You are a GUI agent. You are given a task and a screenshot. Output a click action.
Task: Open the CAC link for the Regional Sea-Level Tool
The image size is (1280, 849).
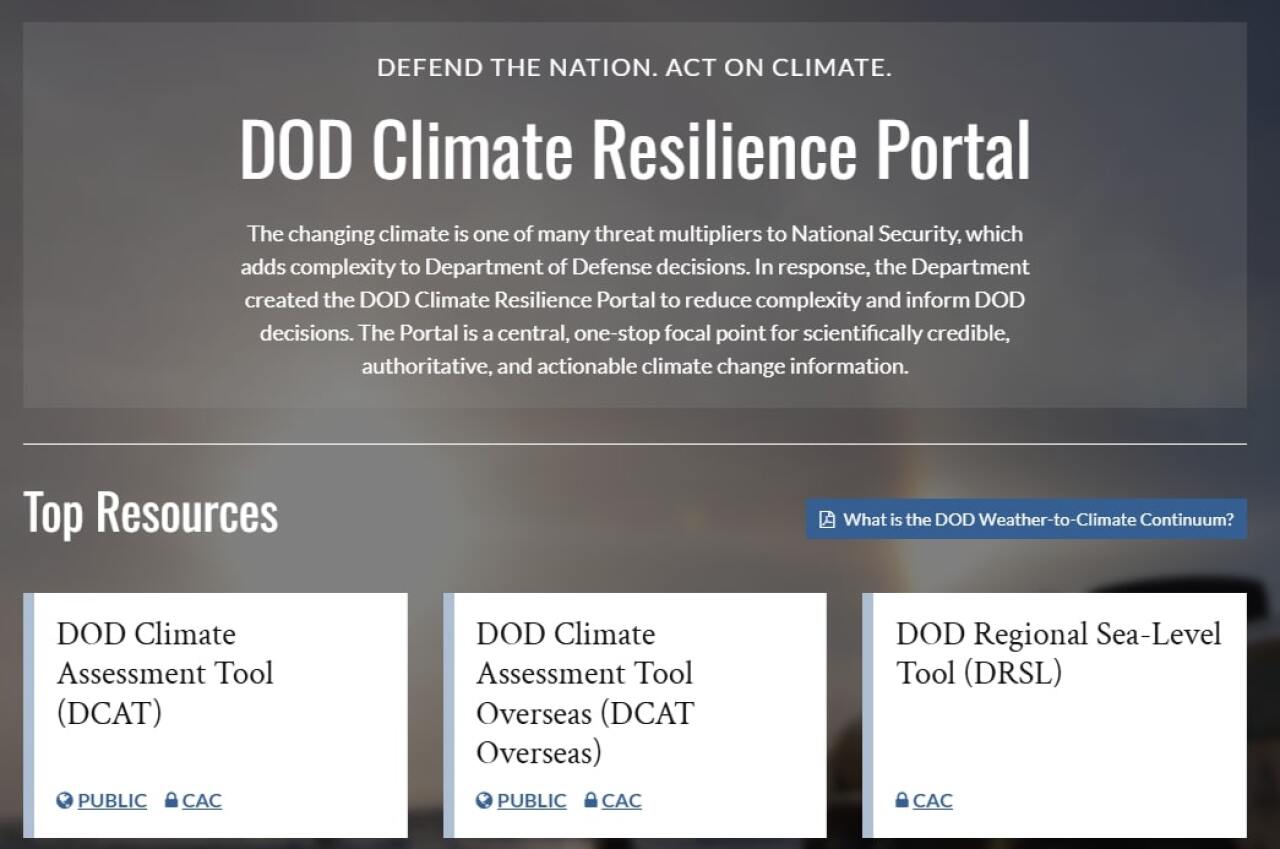tap(932, 801)
